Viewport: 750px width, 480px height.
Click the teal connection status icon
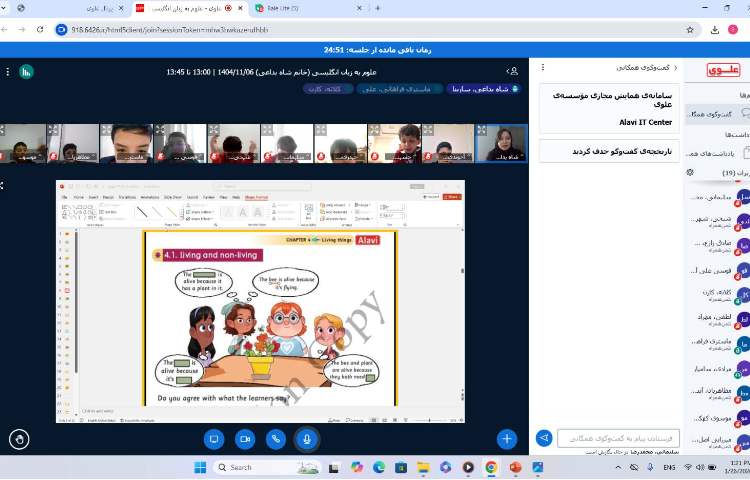coord(26,72)
